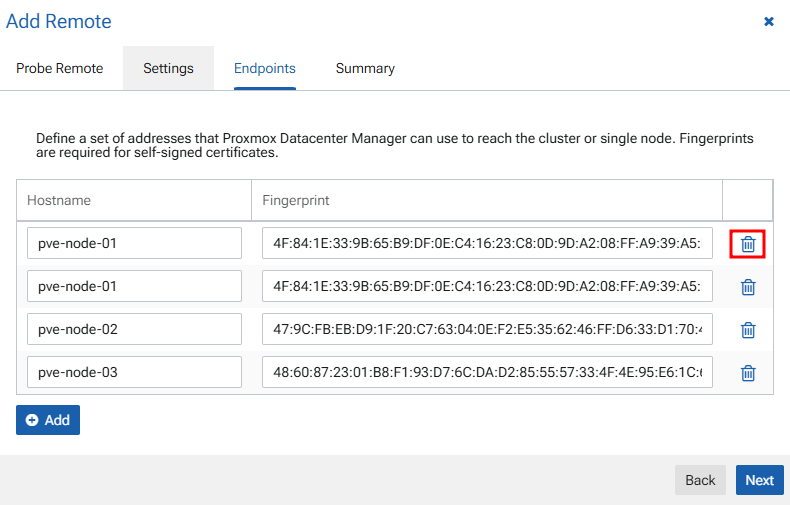Edit the pve-node-02 hostname field

[135, 329]
